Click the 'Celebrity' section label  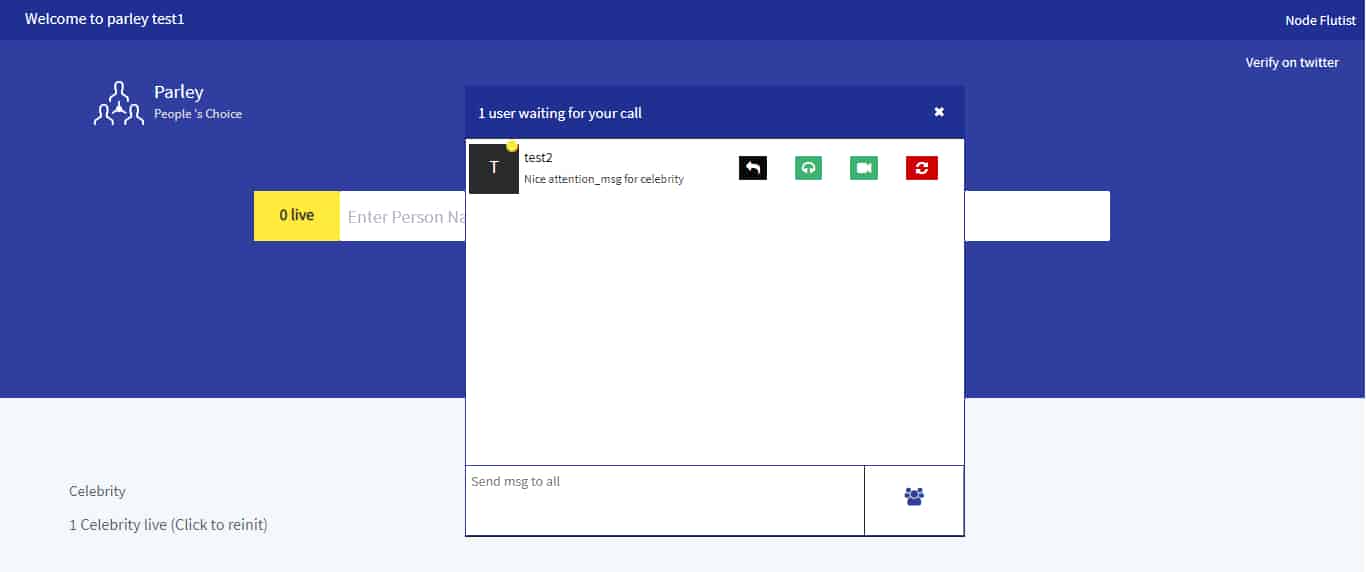coord(97,491)
